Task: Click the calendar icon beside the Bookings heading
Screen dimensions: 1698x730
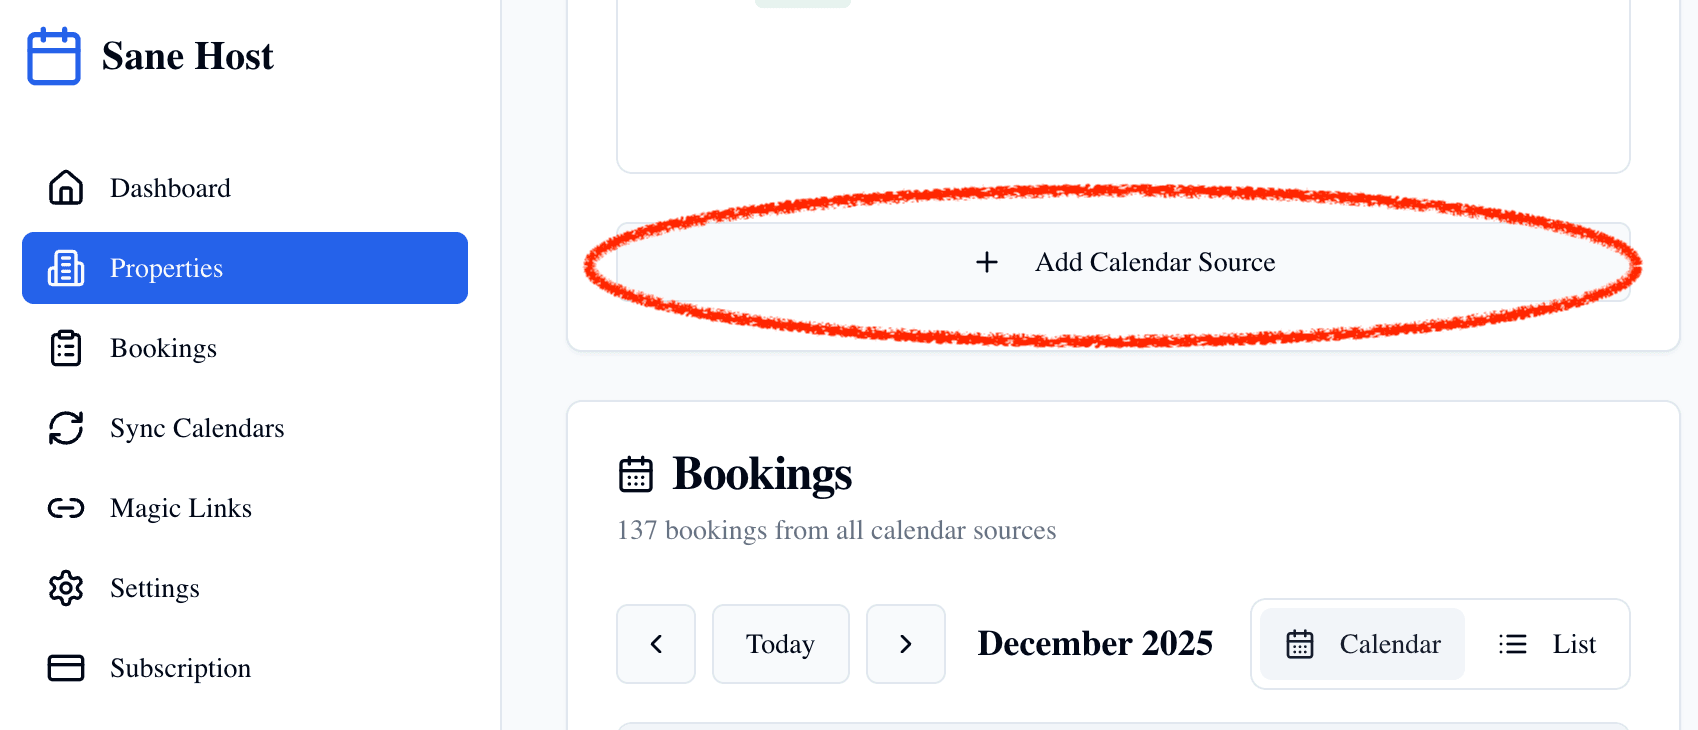Action: (x=636, y=476)
